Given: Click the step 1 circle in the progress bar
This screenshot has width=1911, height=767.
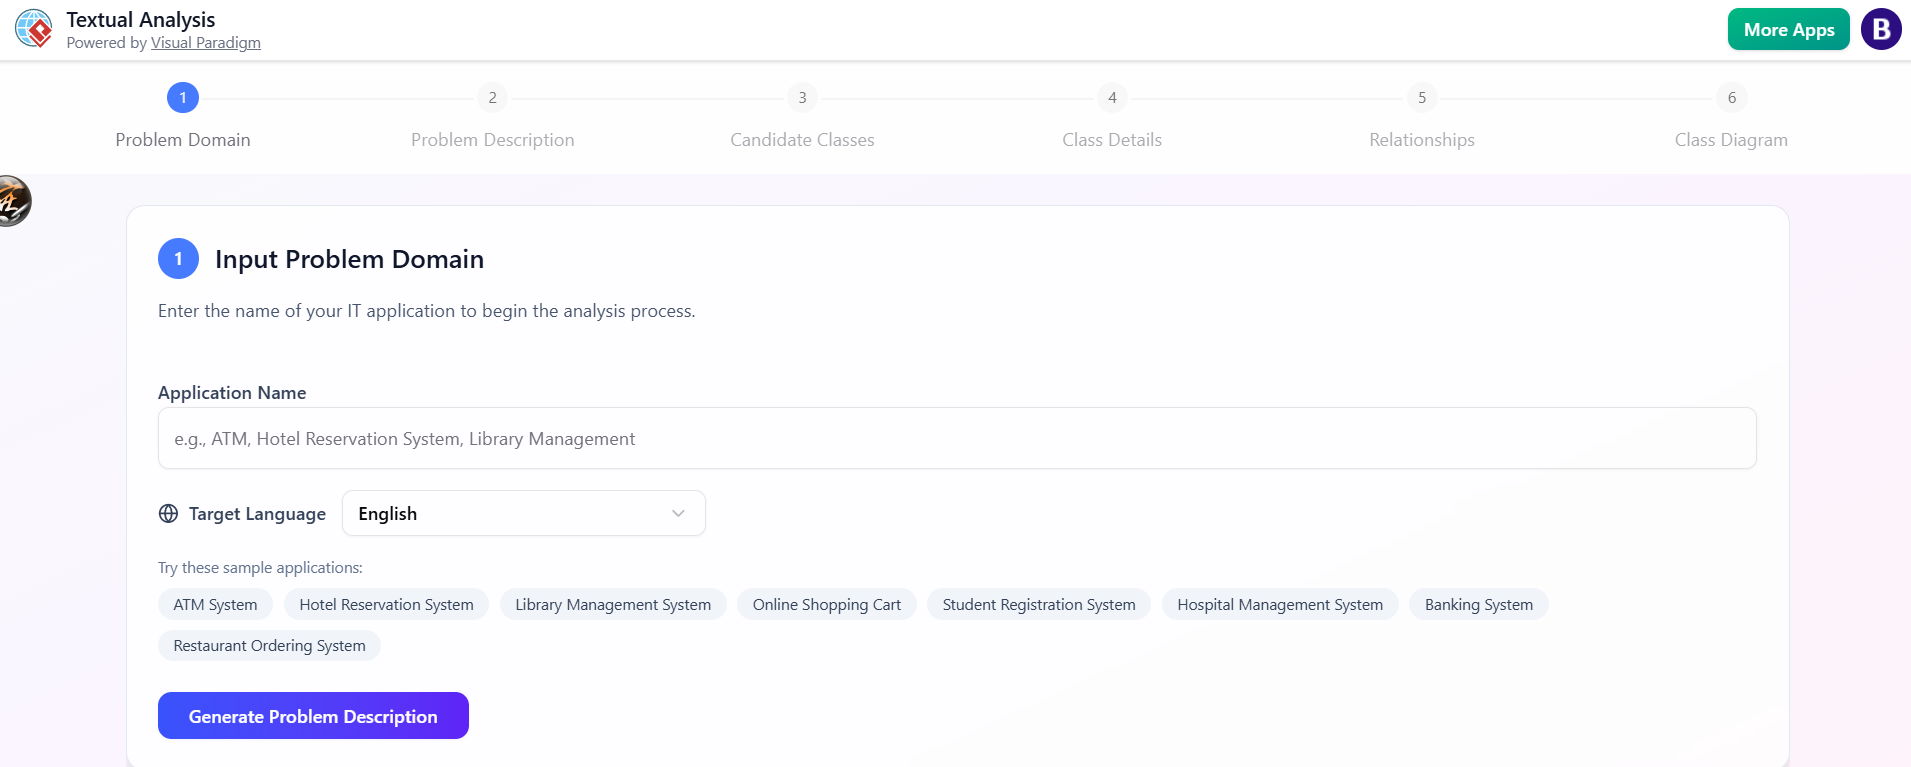Looking at the screenshot, I should (183, 98).
